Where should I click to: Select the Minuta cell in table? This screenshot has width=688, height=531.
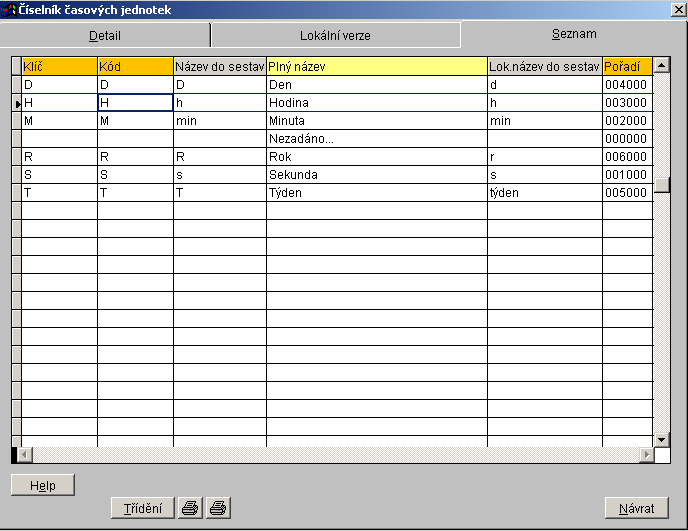point(376,121)
